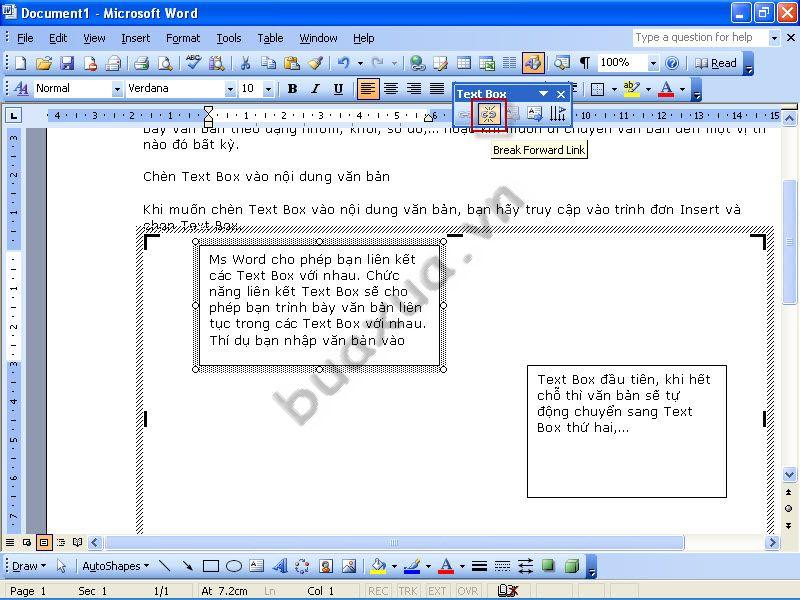Screen dimensions: 800x600
Task: Click the Read button
Action: coord(716,63)
